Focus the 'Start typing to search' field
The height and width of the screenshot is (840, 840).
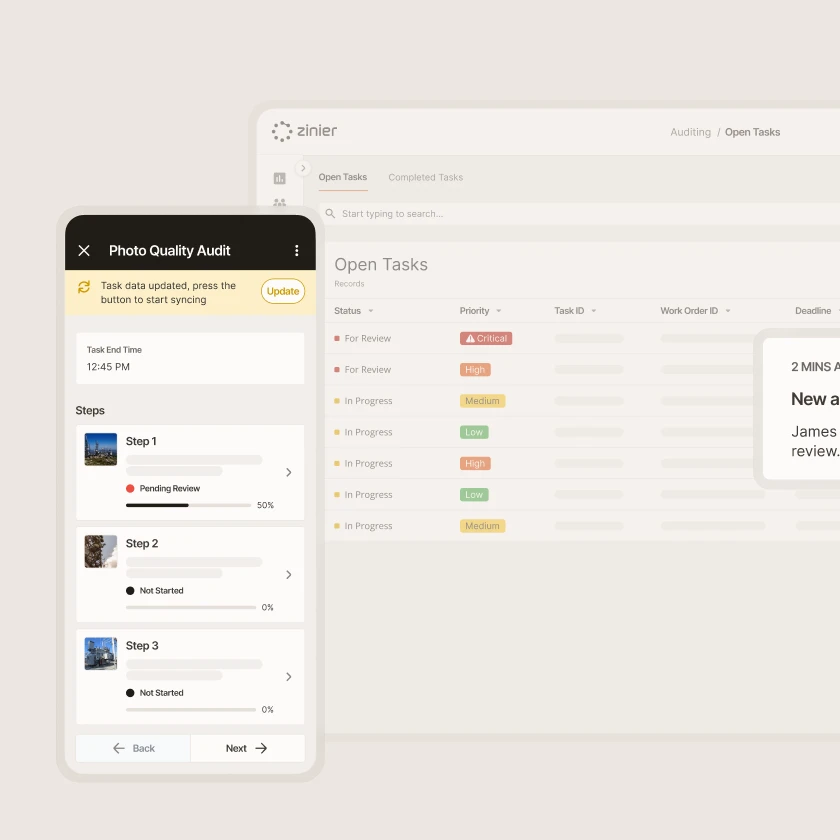579,214
